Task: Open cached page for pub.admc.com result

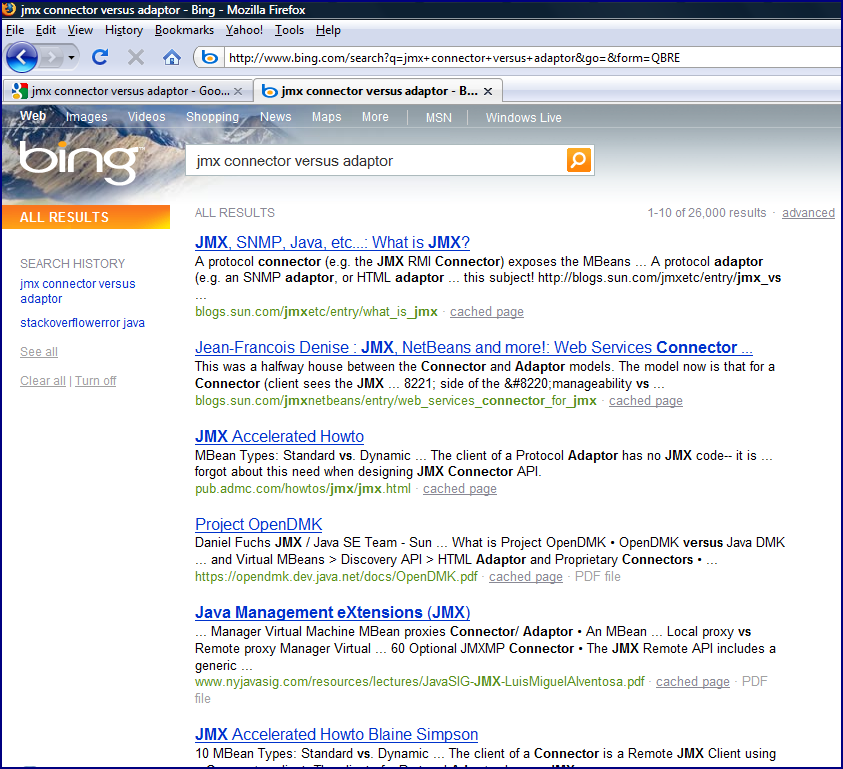Action: (x=460, y=489)
